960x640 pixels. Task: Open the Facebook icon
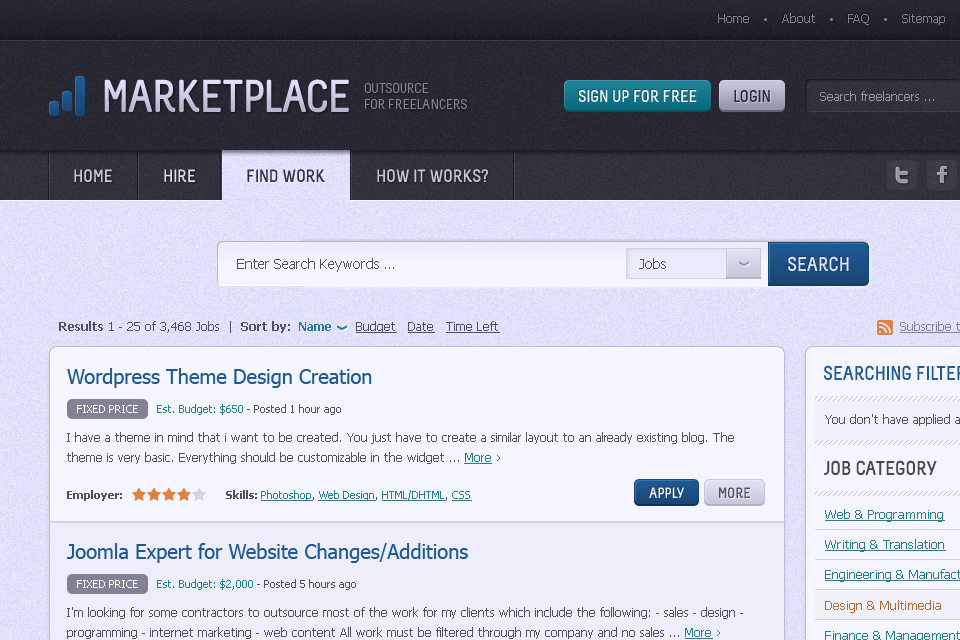pyautogui.click(x=941, y=175)
